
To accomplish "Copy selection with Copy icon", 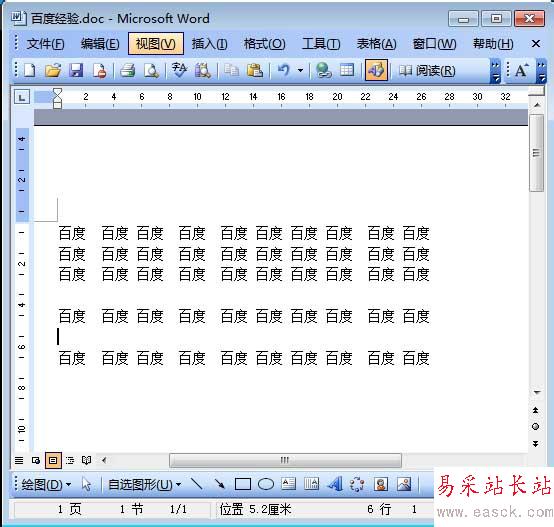I will coord(231,70).
